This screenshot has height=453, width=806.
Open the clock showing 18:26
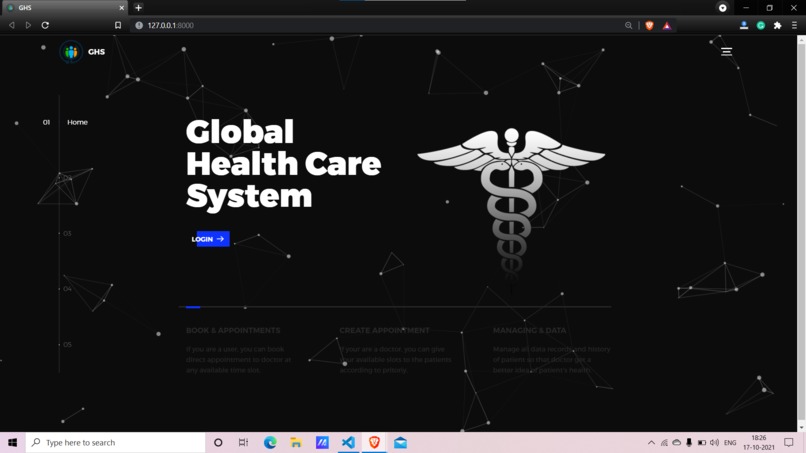tap(759, 443)
